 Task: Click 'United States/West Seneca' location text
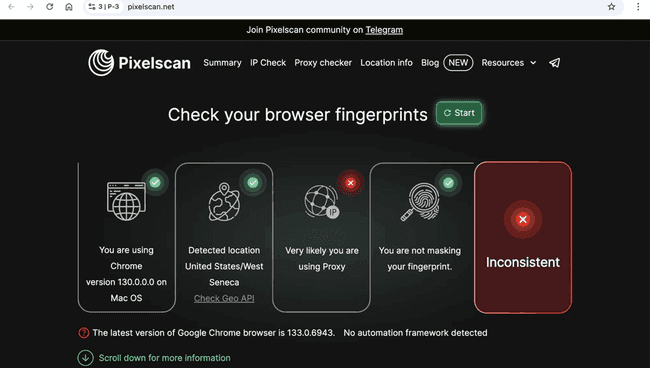(224, 274)
